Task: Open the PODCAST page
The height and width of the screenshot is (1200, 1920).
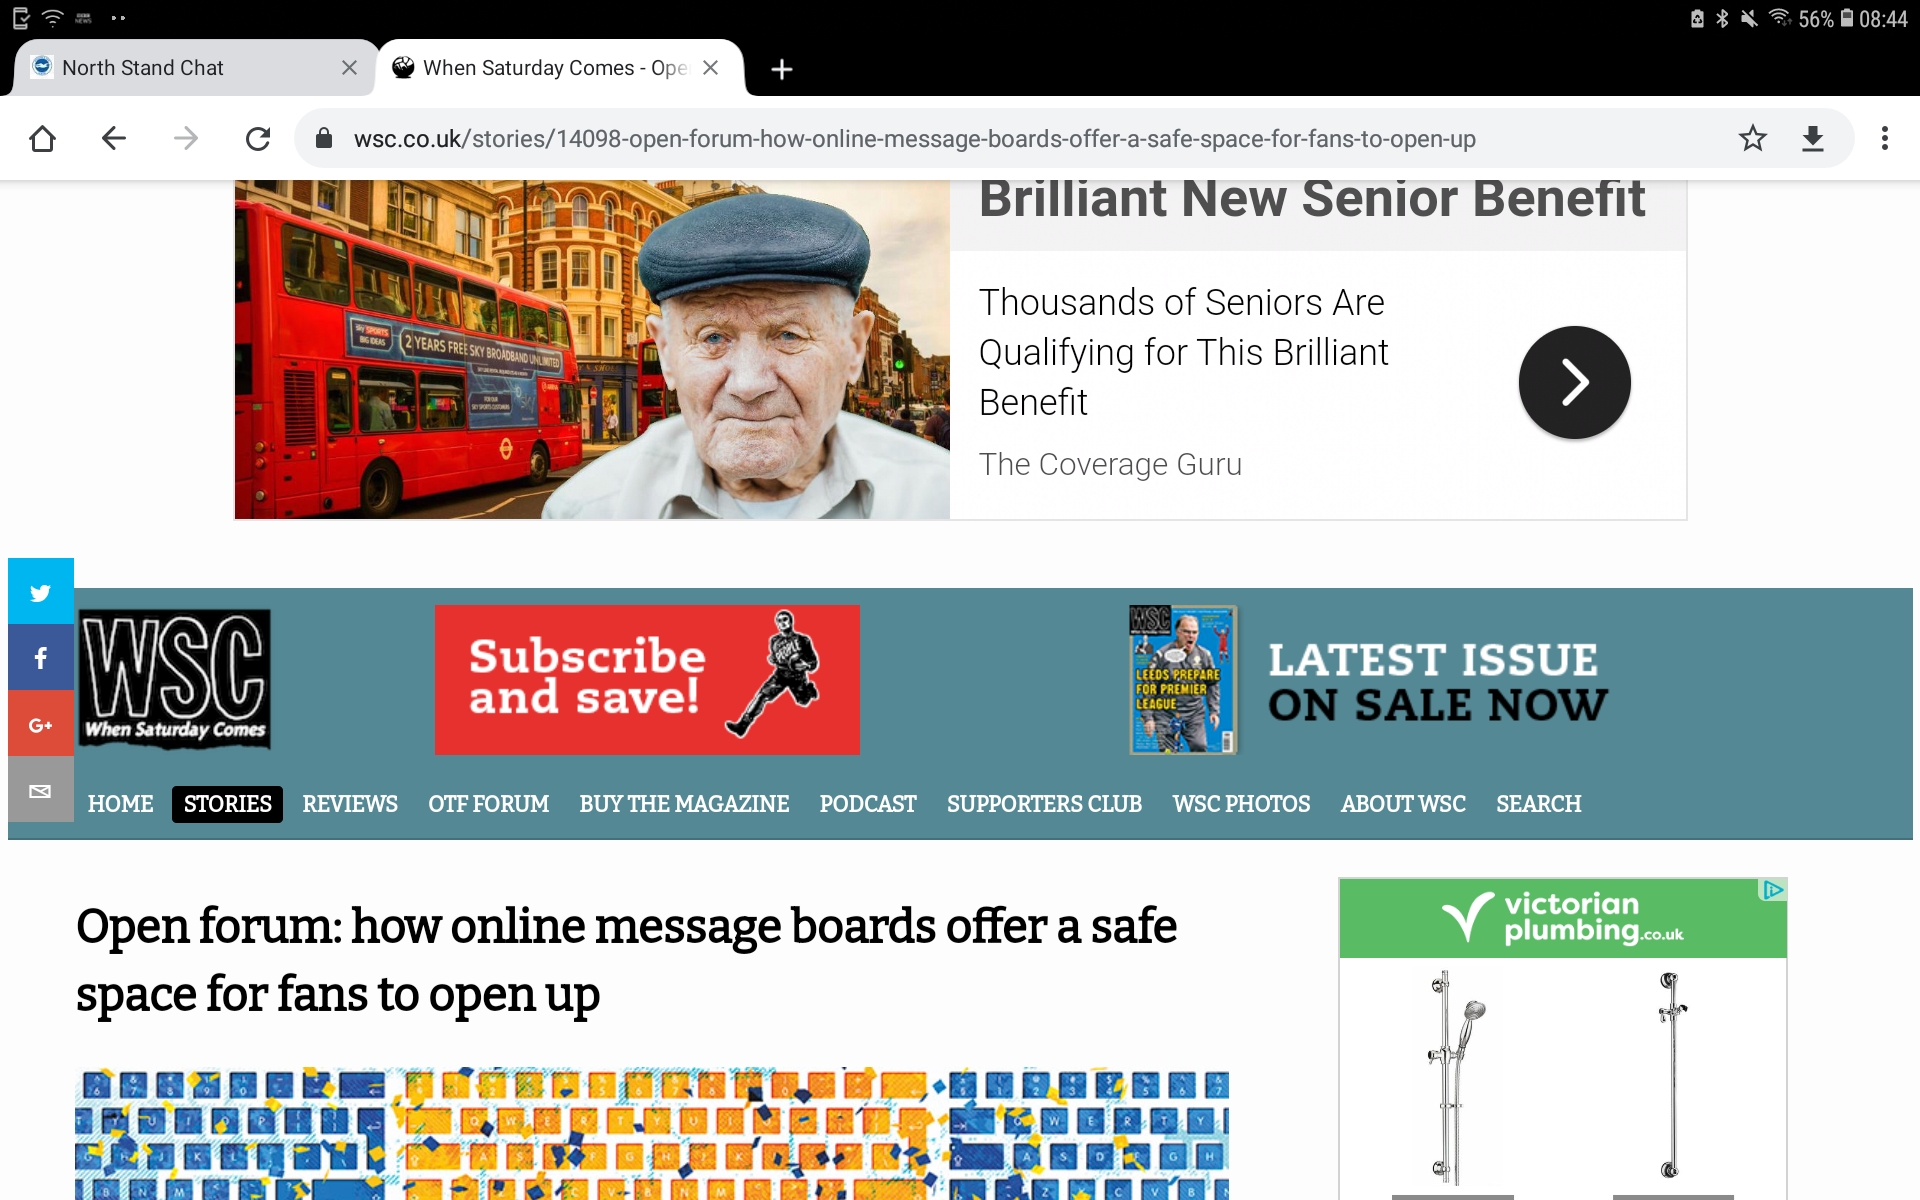Action: click(868, 804)
